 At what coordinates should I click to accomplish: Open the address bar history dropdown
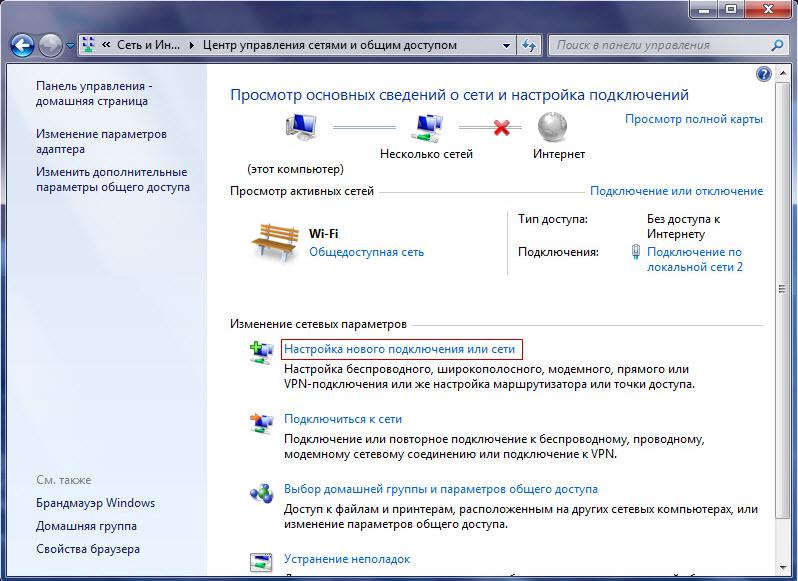(506, 45)
